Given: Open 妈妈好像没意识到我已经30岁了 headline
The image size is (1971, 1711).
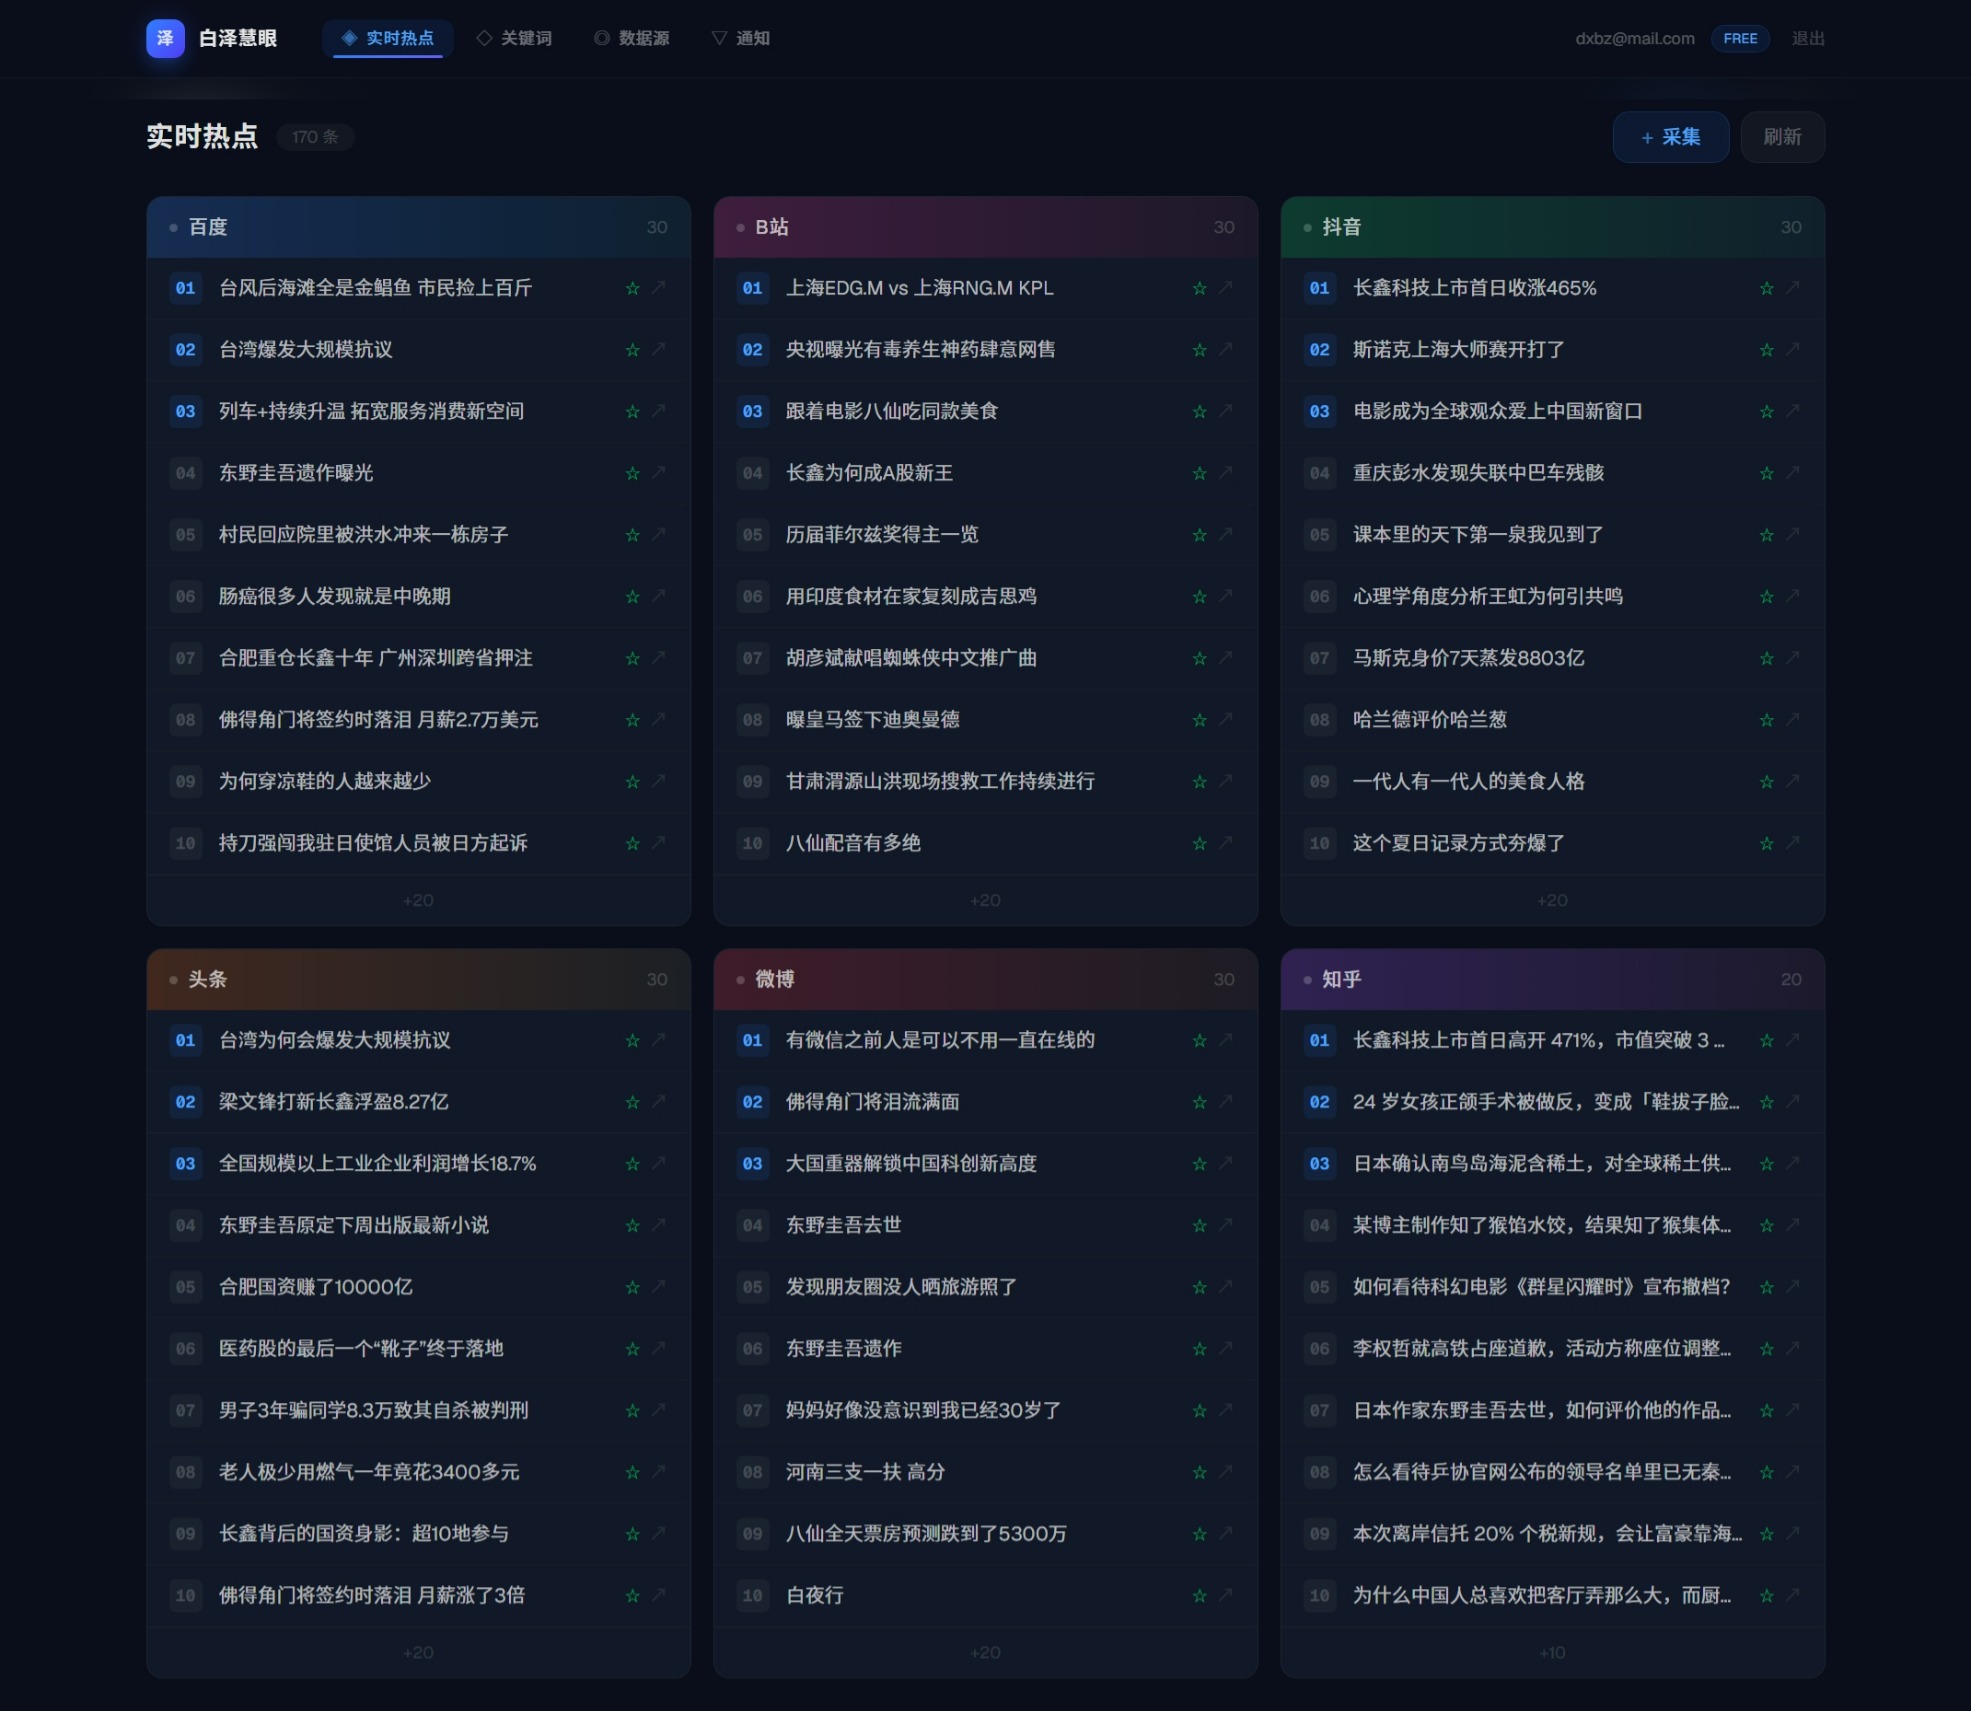Looking at the screenshot, I should [923, 1410].
